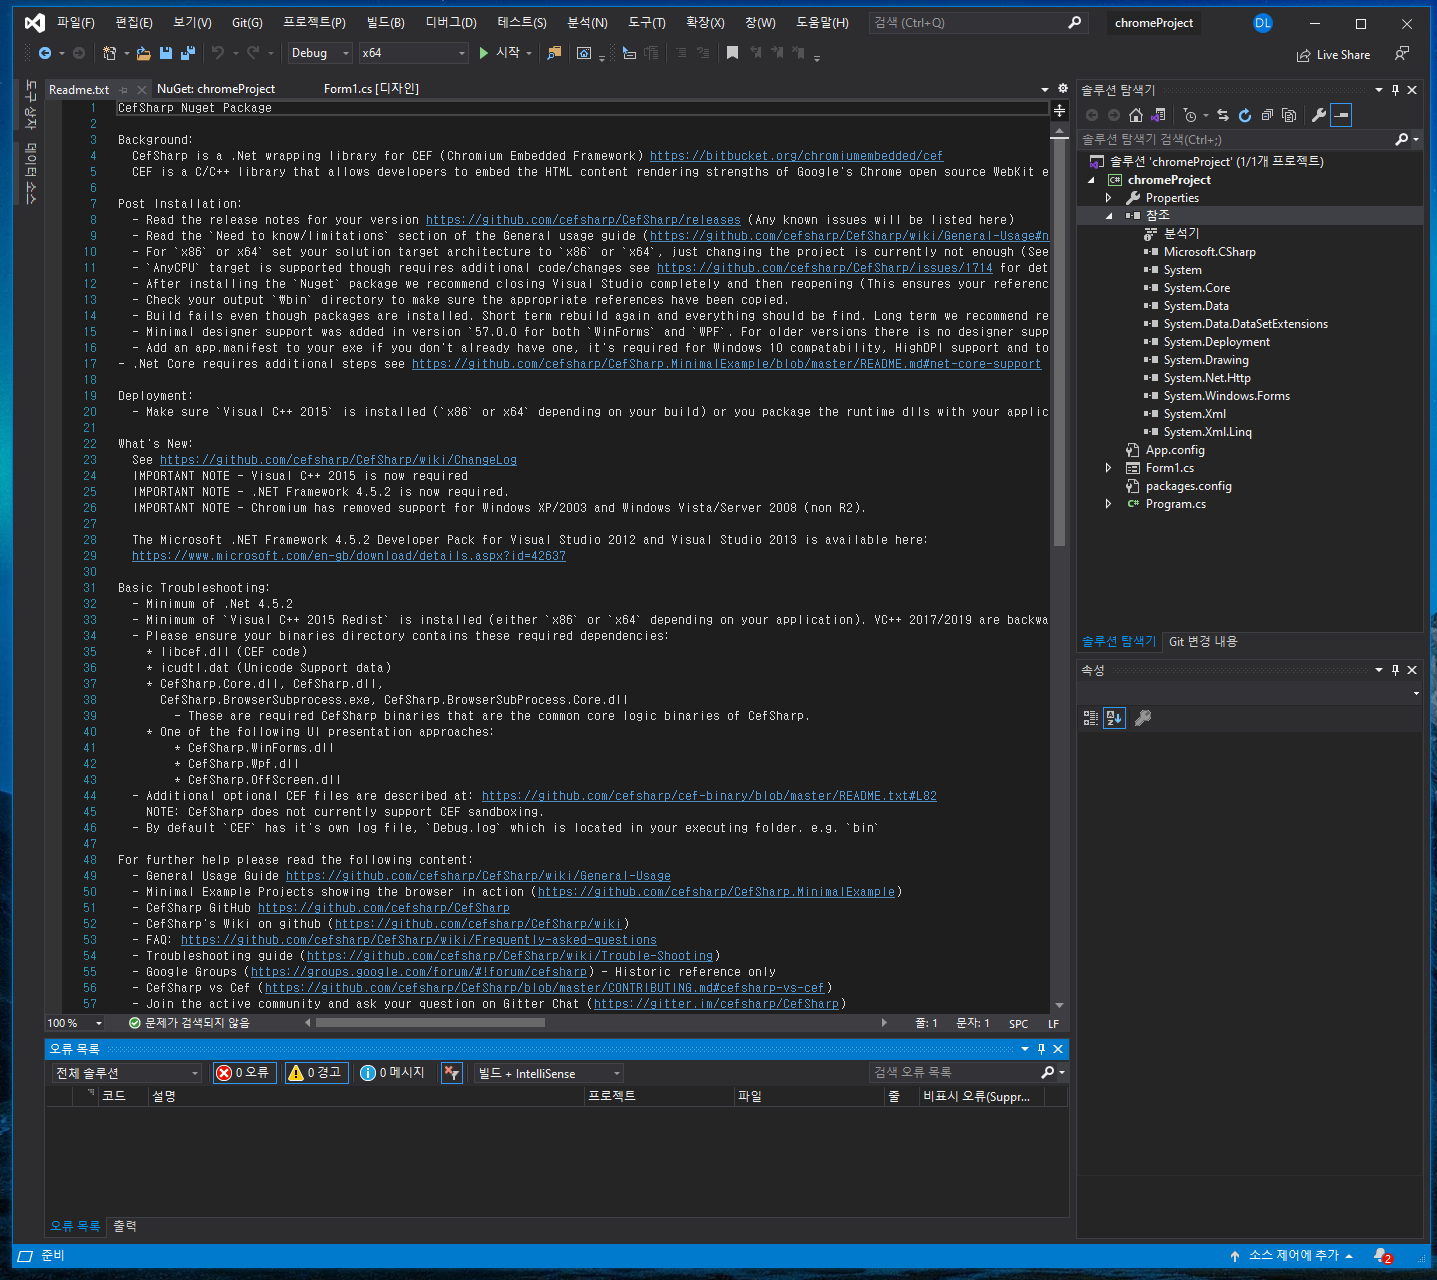
Task: Click the Navigate Backward arrow in main toolbar
Action: [x=45, y=53]
